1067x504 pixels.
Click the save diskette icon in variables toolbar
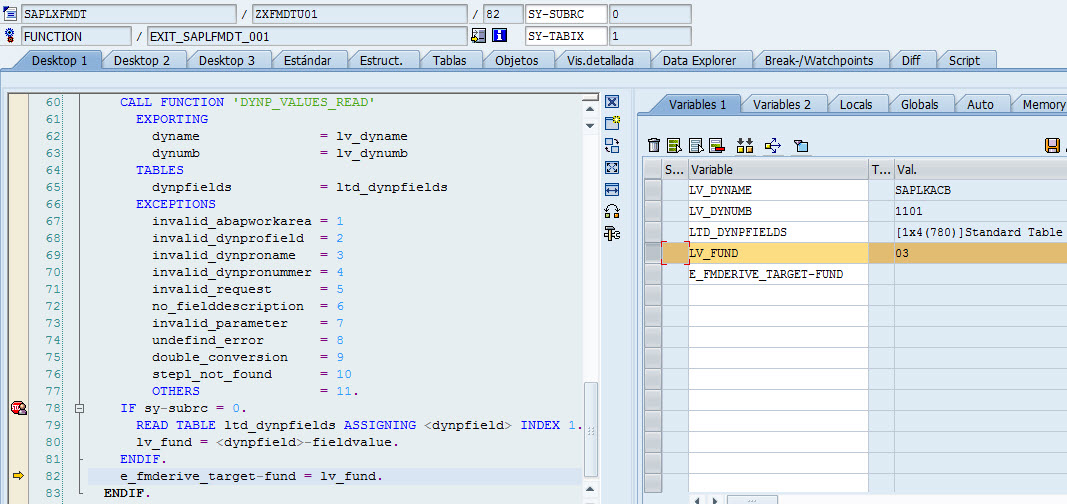(1052, 145)
